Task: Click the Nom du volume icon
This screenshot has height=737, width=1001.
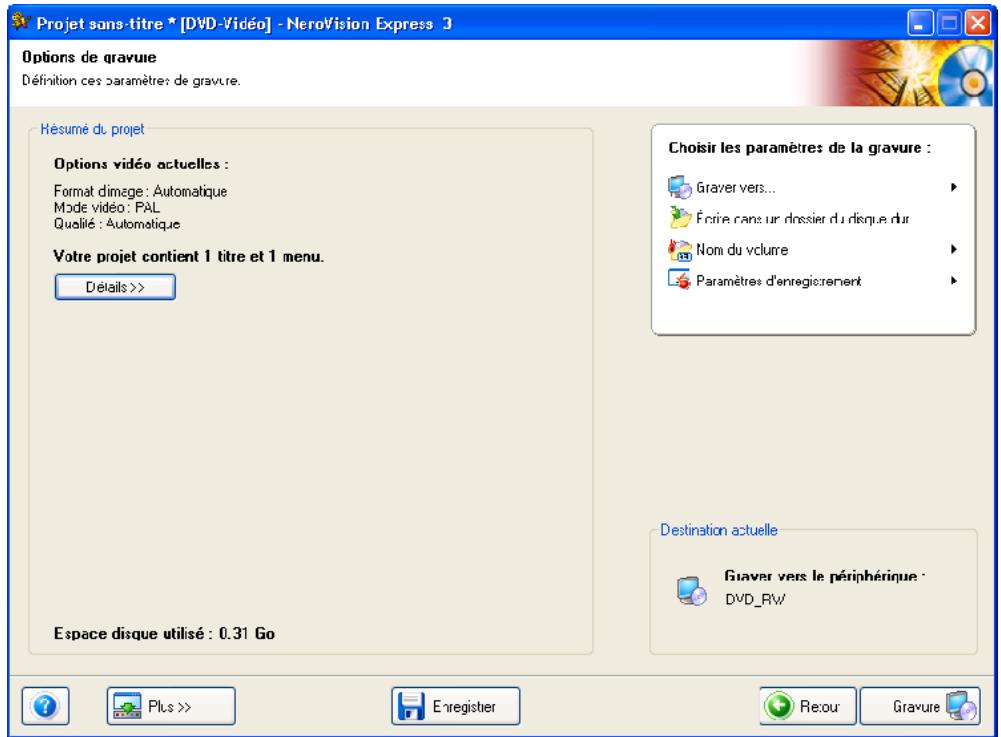Action: coord(680,249)
